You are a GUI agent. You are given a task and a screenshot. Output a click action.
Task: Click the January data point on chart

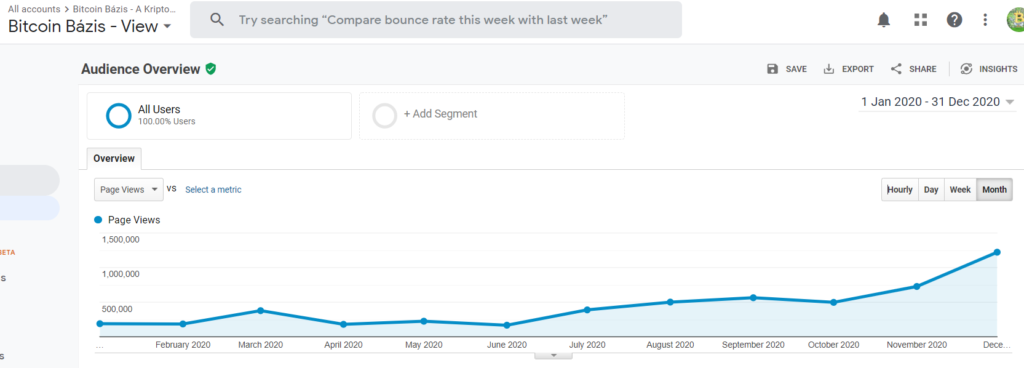99,324
